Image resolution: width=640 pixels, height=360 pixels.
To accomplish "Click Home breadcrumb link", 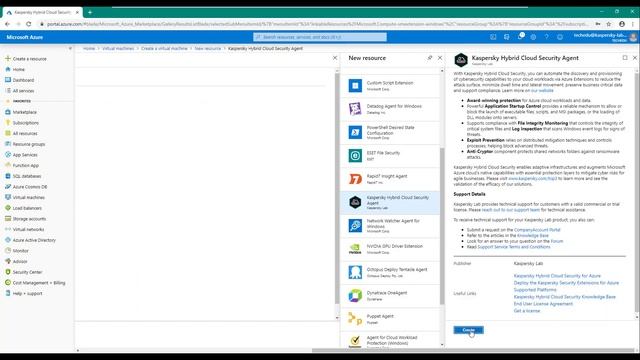I will tap(89, 48).
